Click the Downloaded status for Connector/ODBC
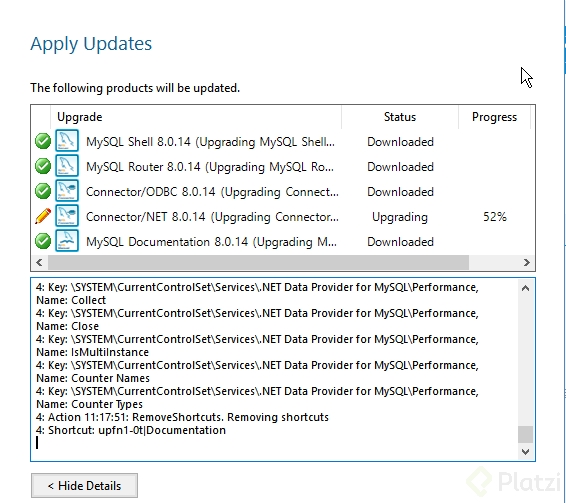 [400, 192]
